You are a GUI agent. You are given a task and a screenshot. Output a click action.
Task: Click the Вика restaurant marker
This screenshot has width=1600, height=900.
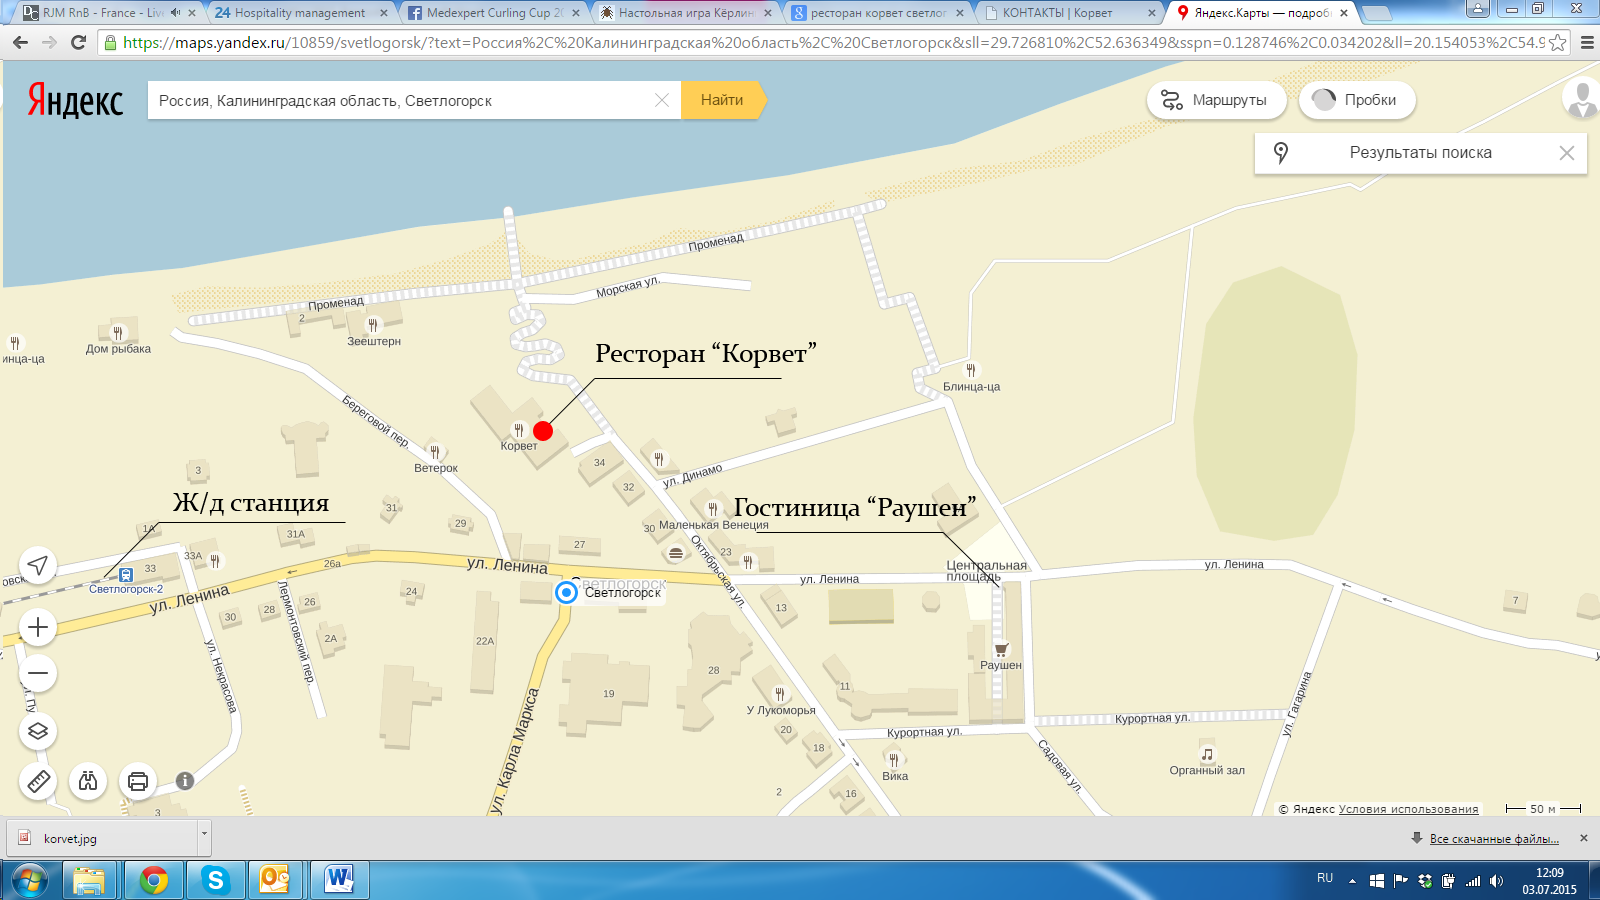(x=894, y=760)
